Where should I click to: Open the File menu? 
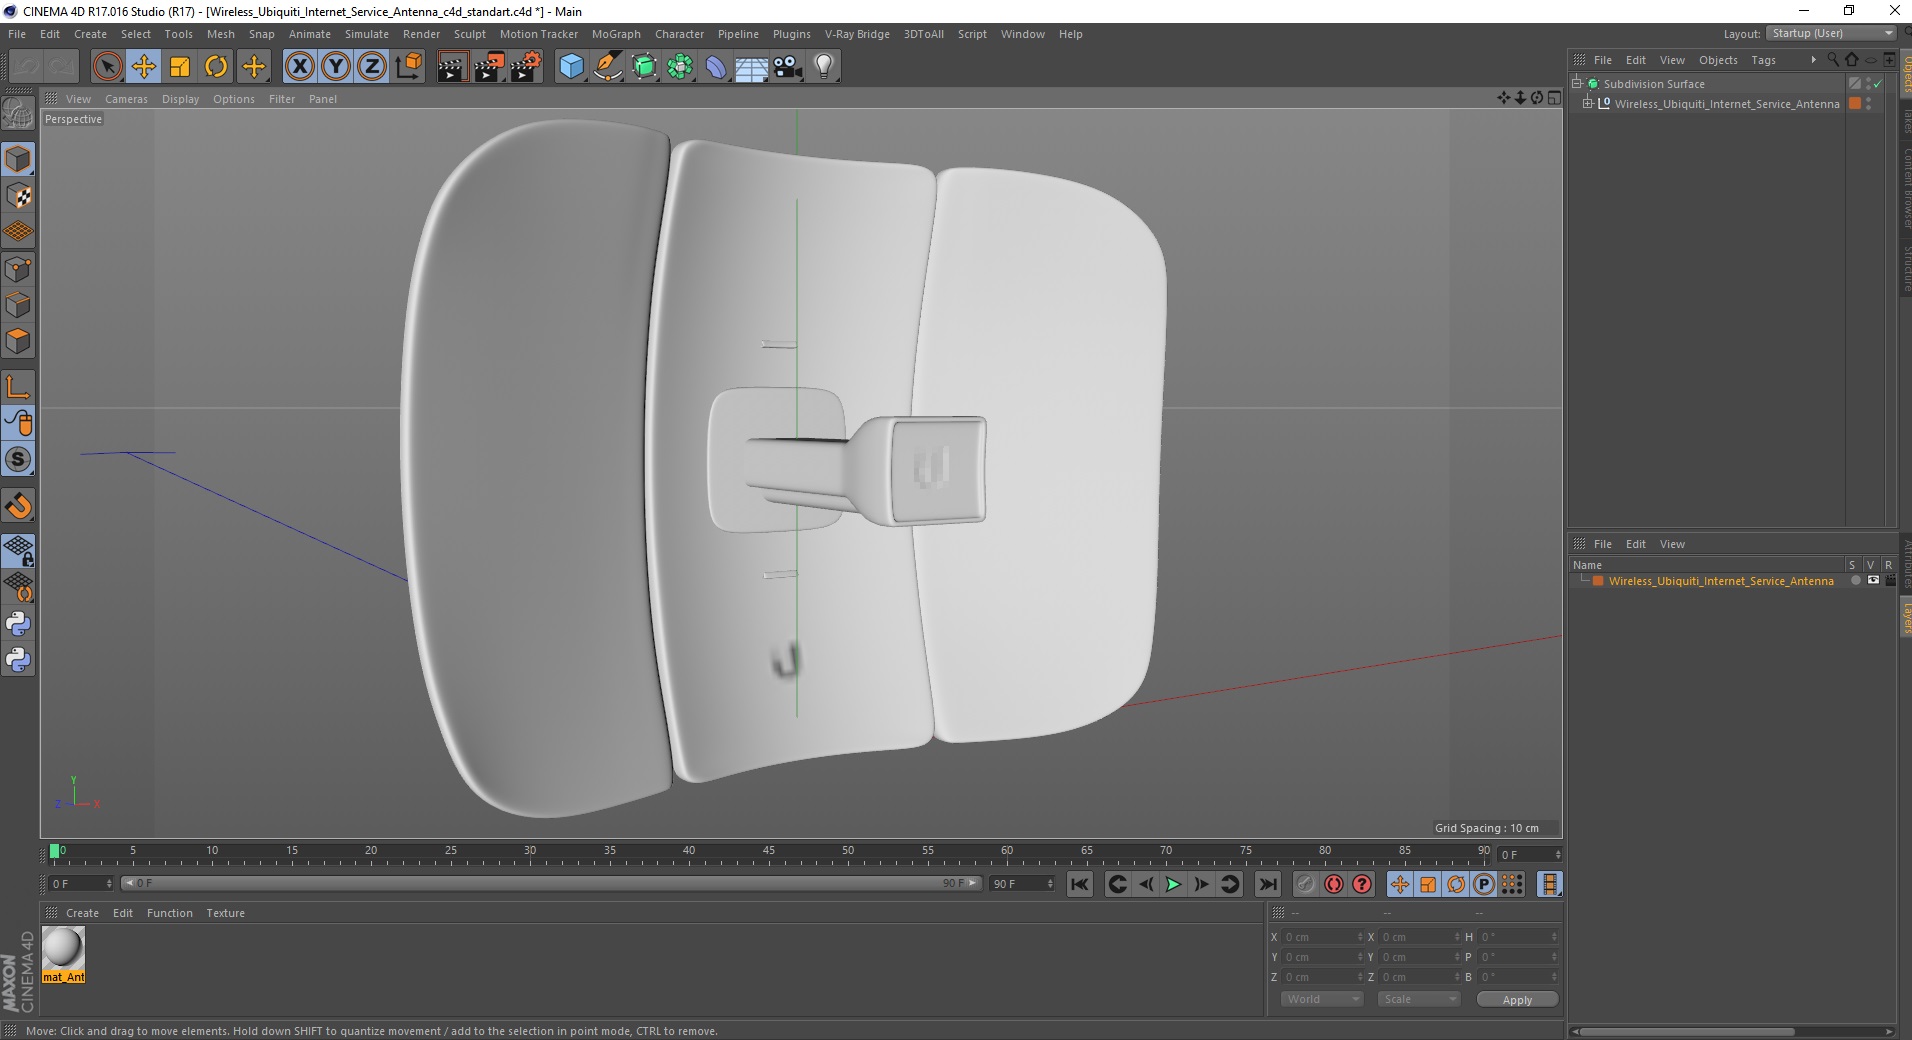17,34
